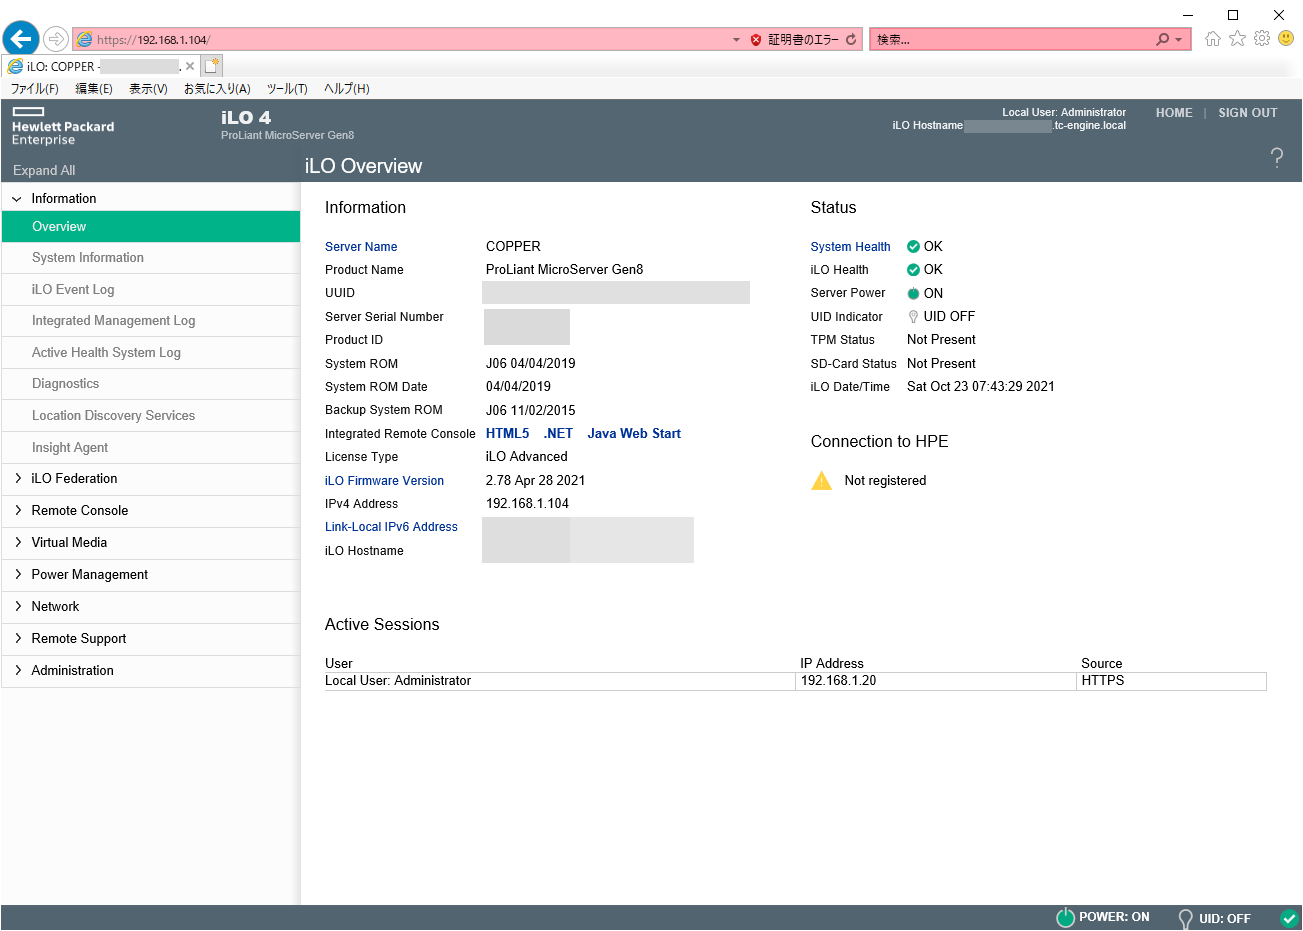Viewport: 1303px width, 931px height.
Task: Open the search provider dropdown arrow
Action: click(x=1178, y=40)
